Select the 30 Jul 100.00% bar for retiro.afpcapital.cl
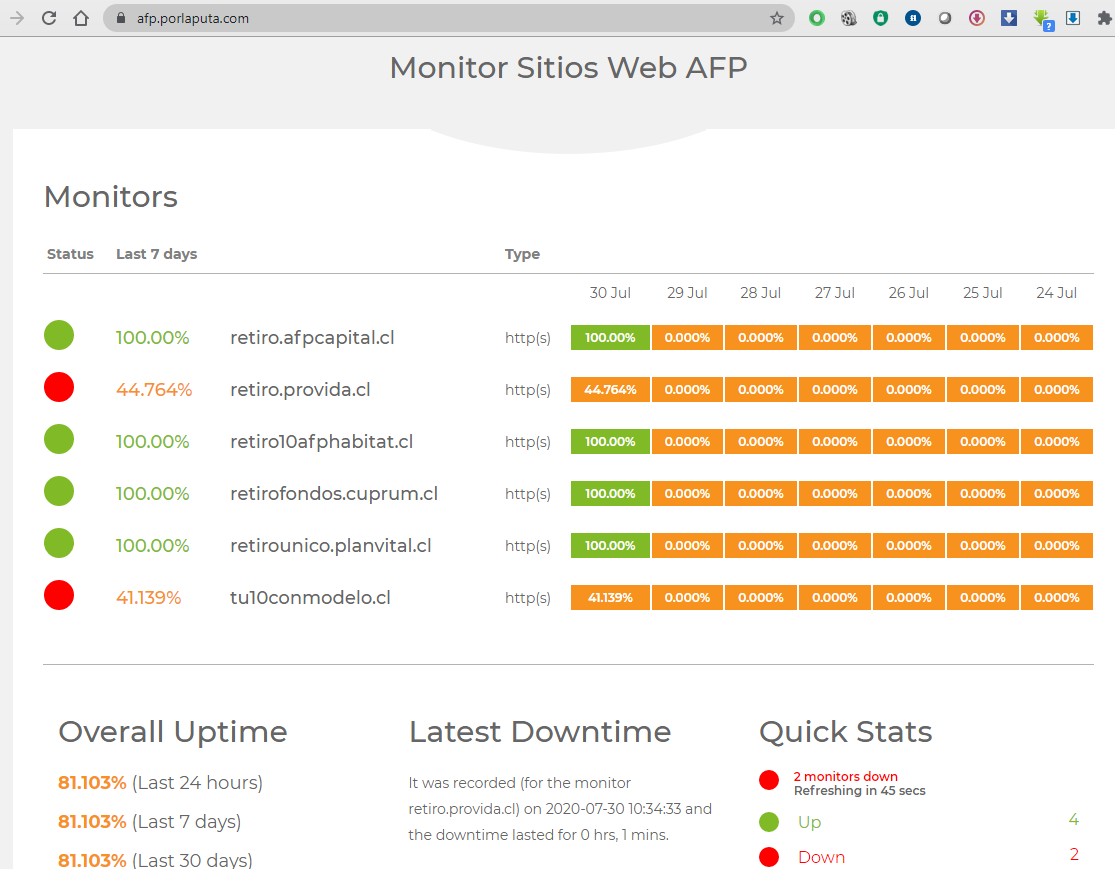This screenshot has width=1115, height=869. coord(610,338)
